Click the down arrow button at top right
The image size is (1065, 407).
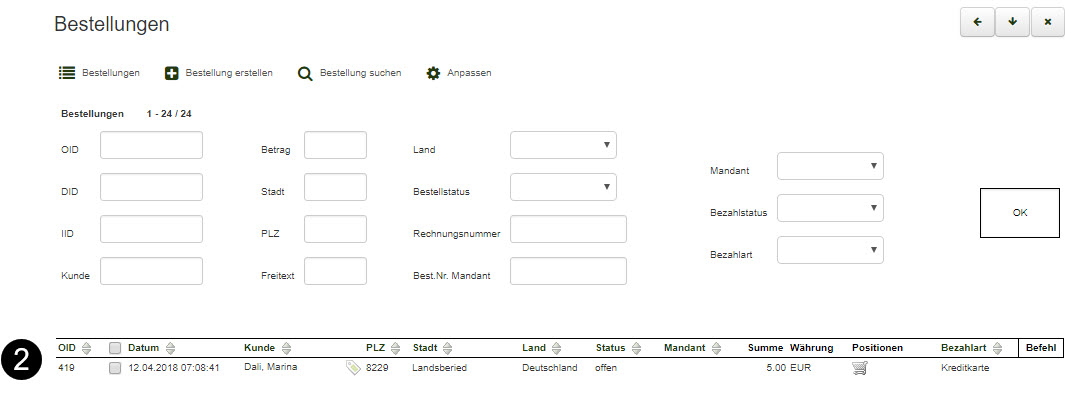[1012, 23]
